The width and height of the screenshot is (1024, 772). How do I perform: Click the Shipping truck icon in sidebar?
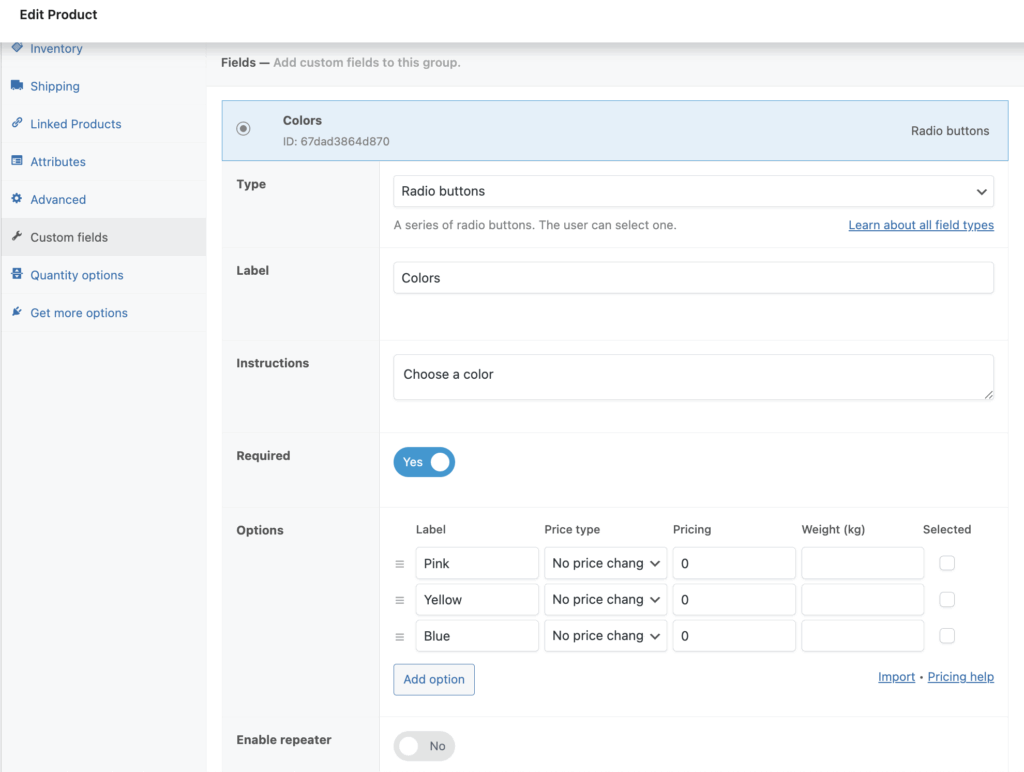tap(17, 86)
